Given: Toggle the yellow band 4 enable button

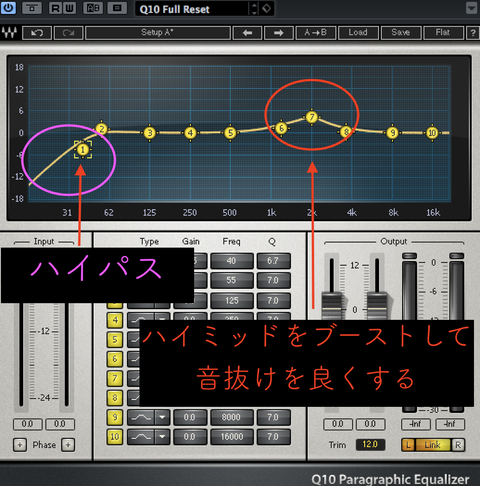Looking at the screenshot, I should (x=115, y=320).
